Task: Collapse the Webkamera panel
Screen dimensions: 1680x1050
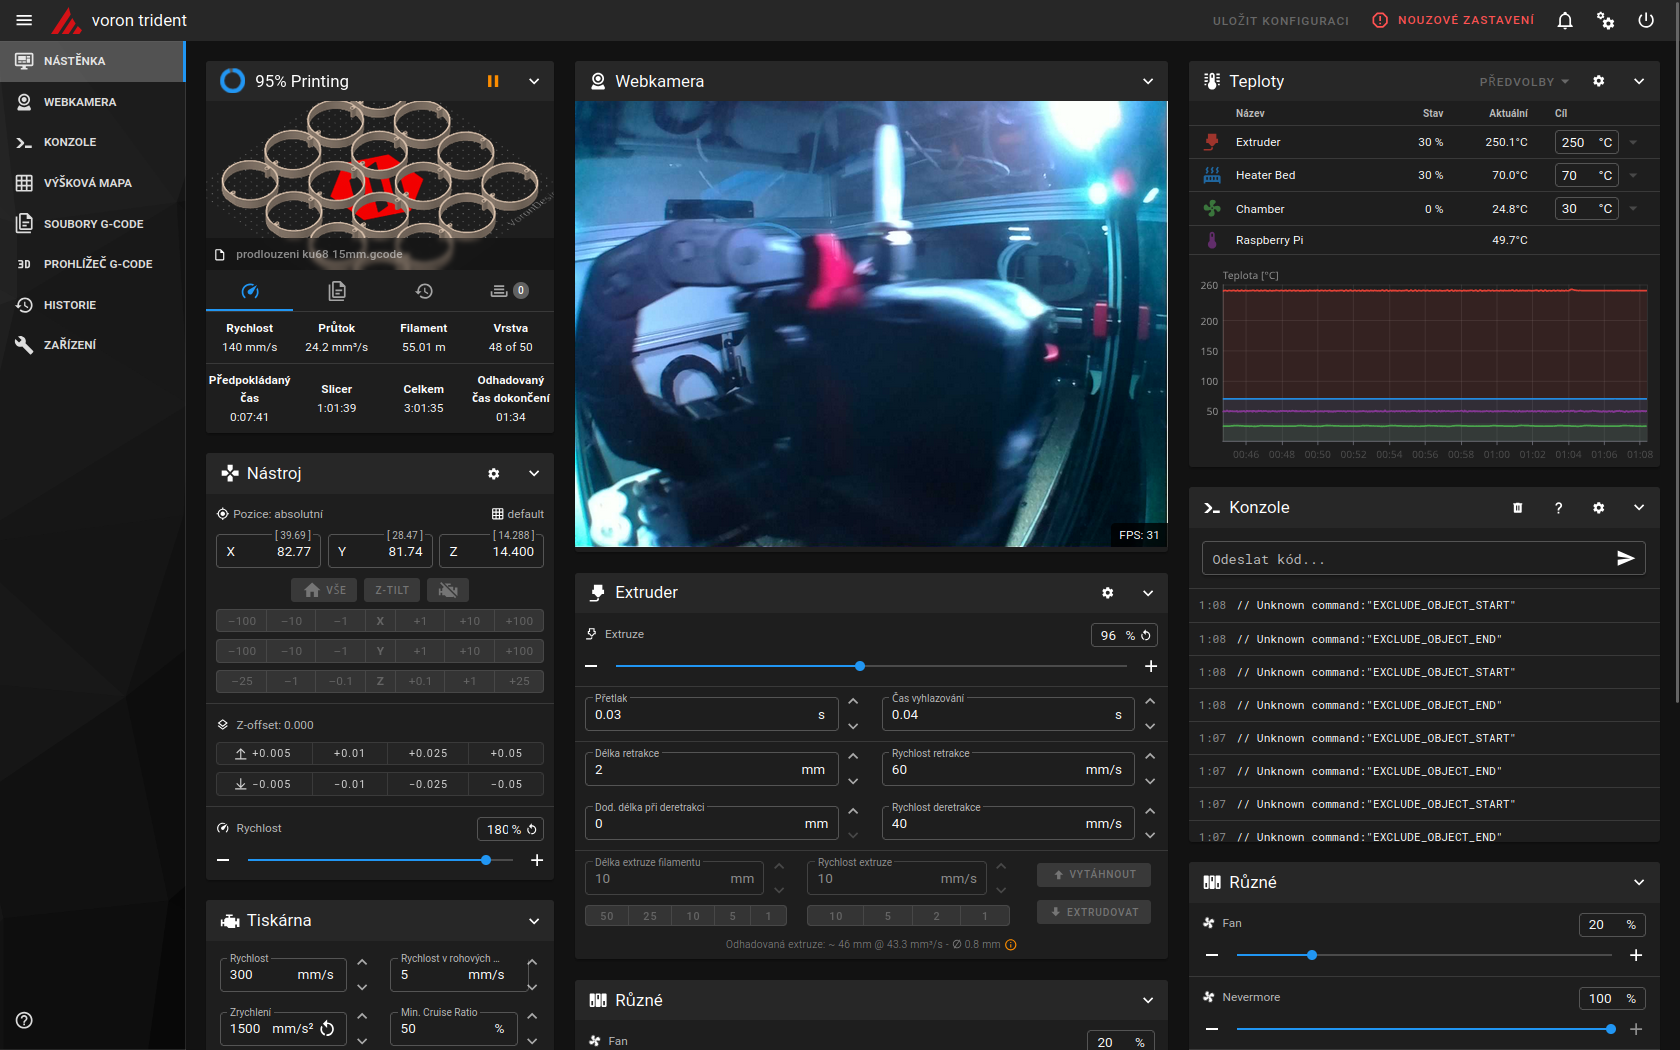Action: coord(1147,81)
